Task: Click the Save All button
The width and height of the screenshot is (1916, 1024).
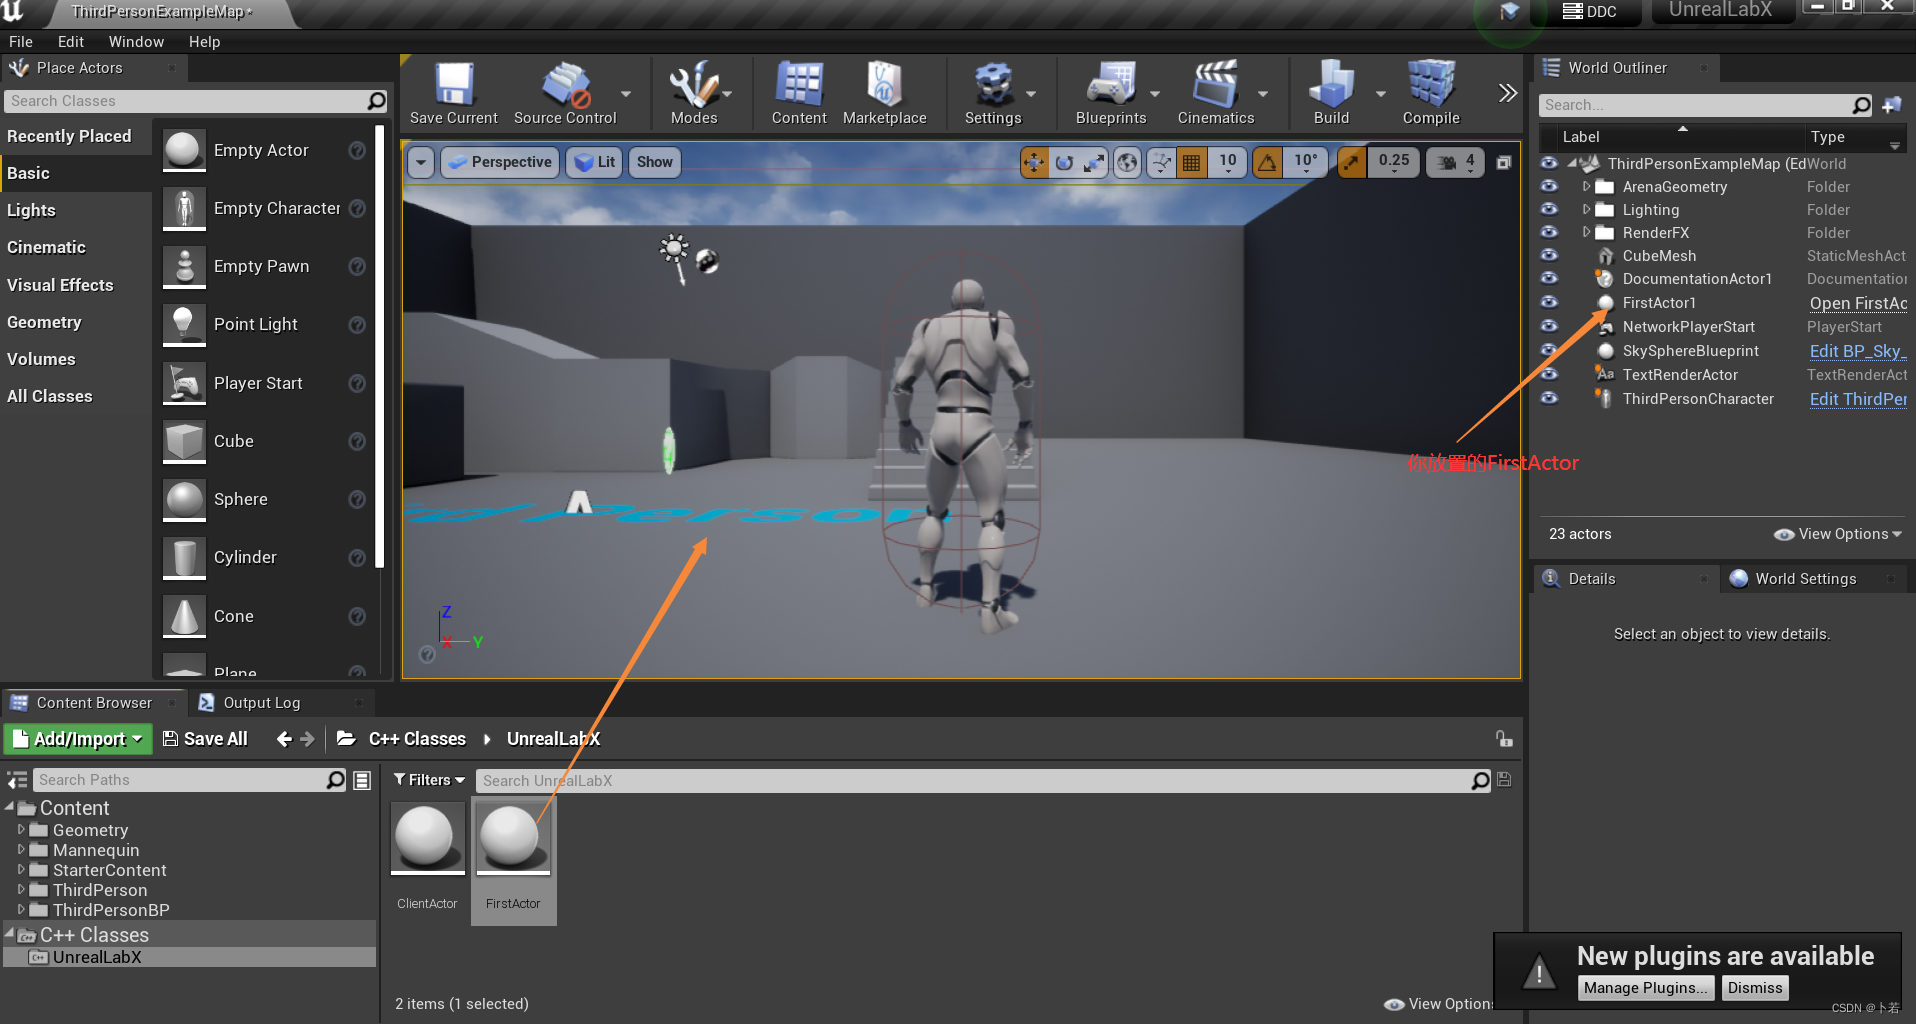Action: pyautogui.click(x=205, y=739)
